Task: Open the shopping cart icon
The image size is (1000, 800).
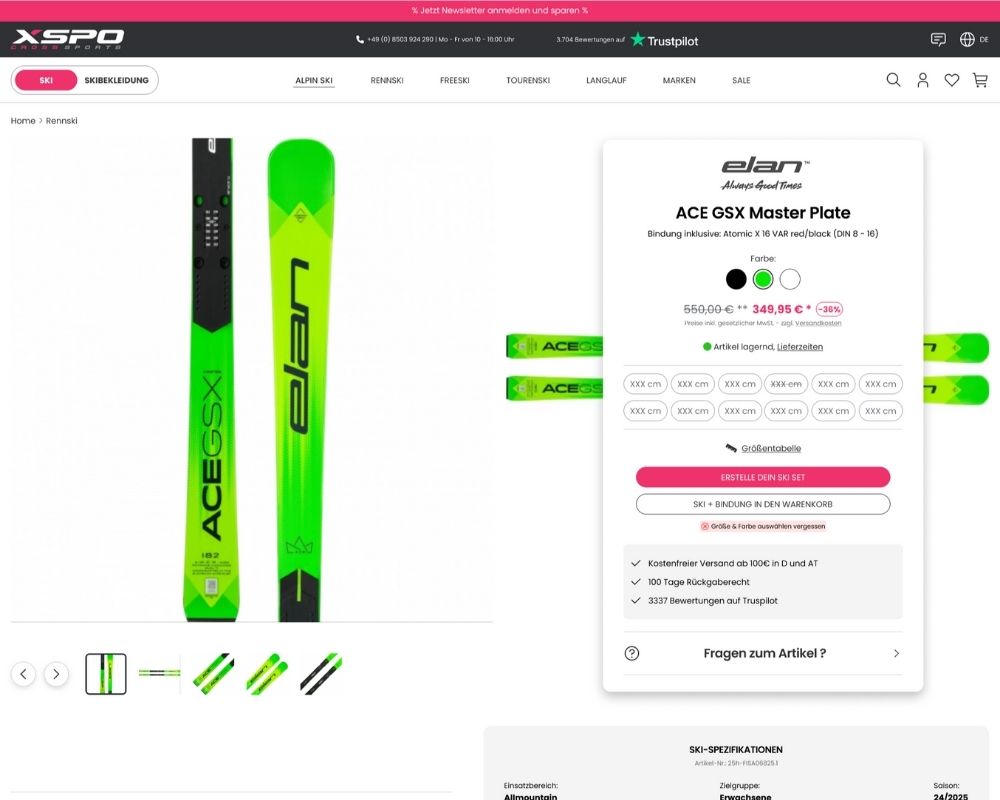Action: click(980, 80)
